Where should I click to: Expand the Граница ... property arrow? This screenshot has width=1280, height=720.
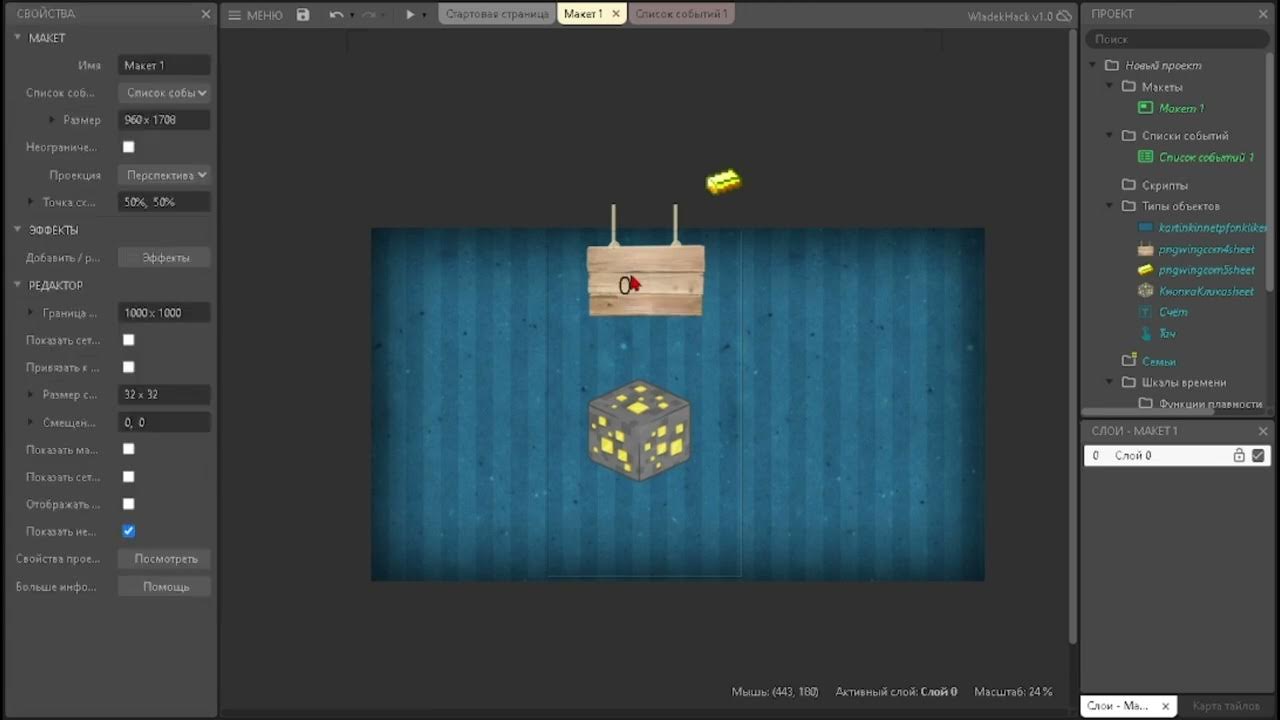point(30,313)
